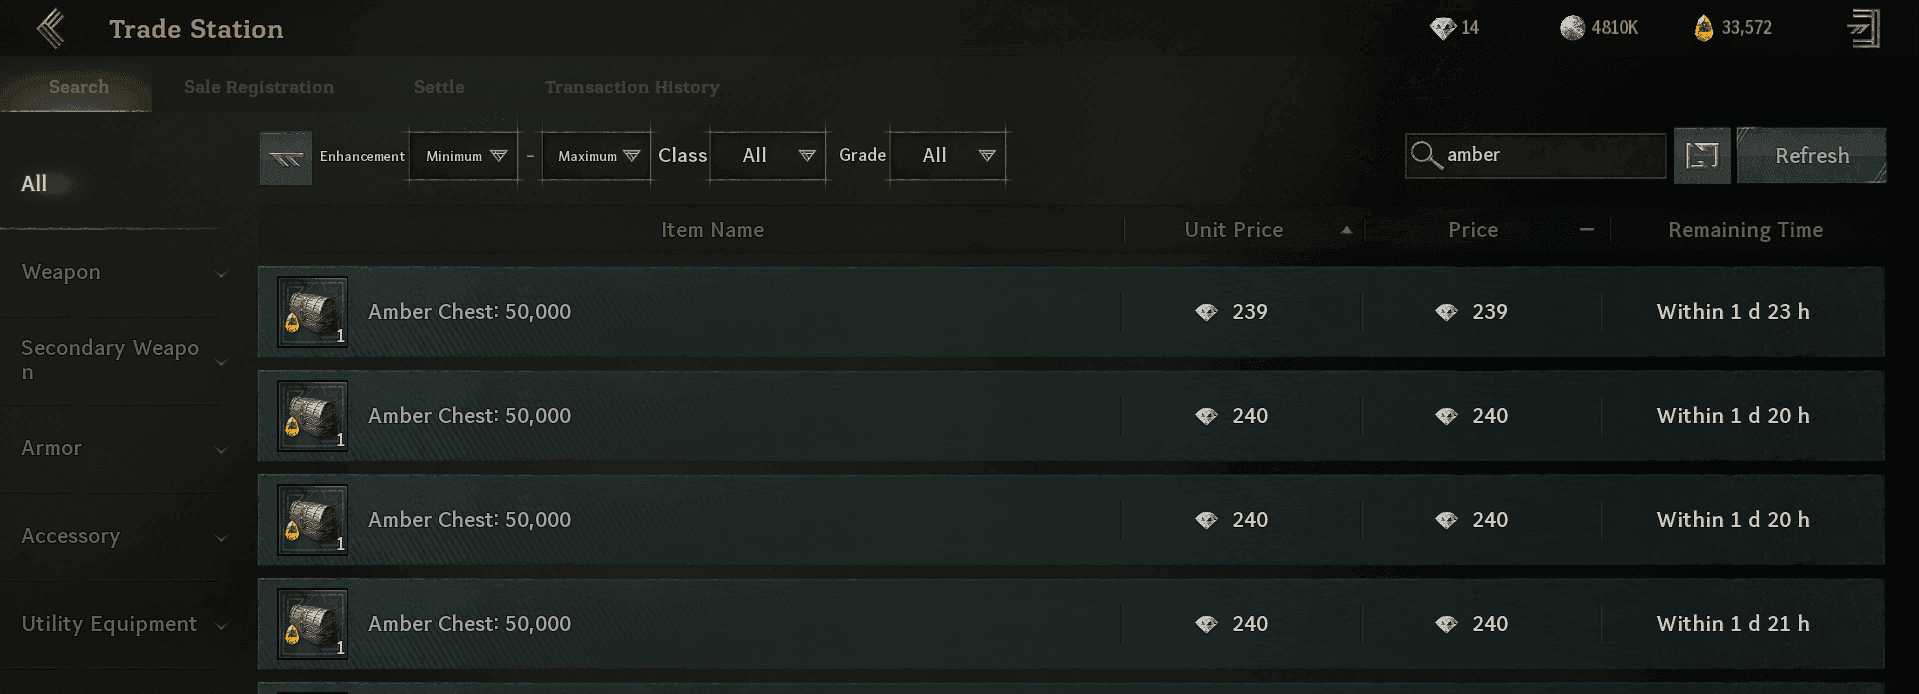This screenshot has height=694, width=1919.
Task: Click the favorites toggle icon beside the search bar
Action: (x=1702, y=155)
